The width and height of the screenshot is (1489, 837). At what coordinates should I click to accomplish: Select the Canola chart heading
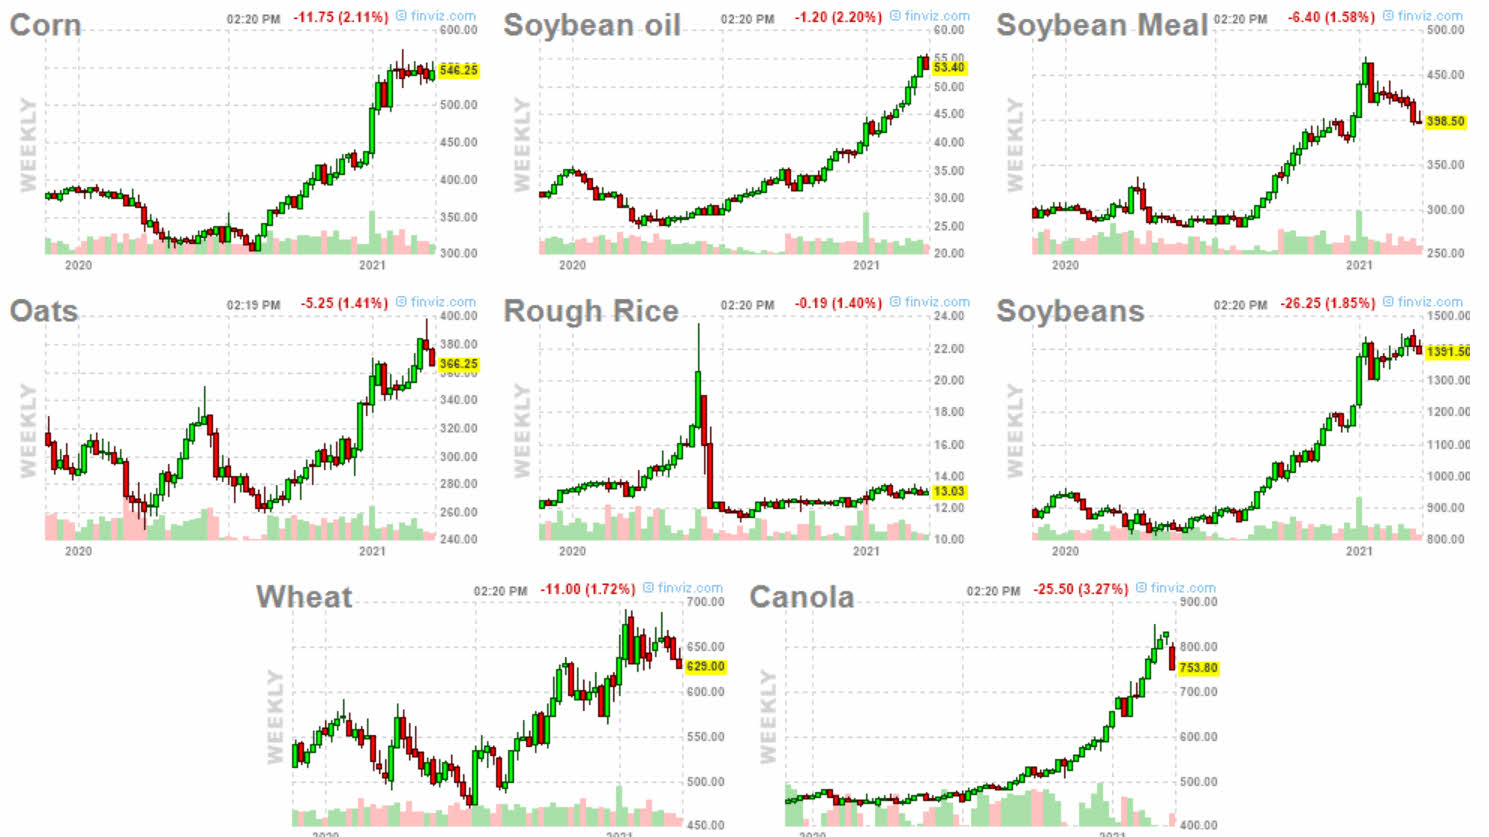802,597
